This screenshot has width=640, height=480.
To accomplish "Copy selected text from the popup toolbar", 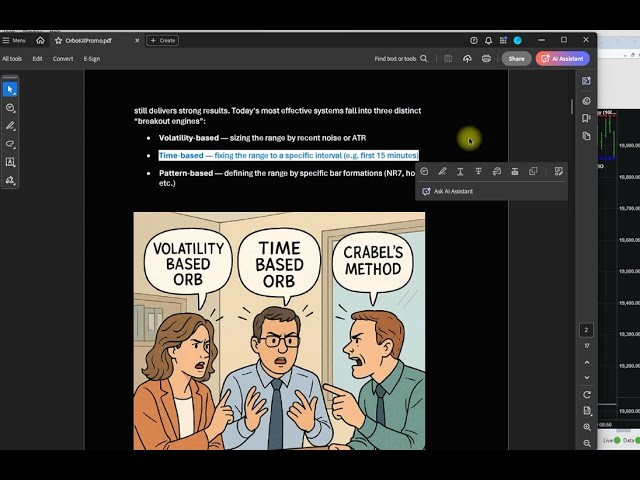I will pos(533,171).
